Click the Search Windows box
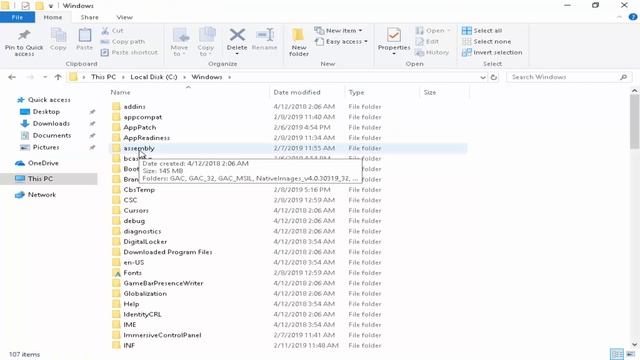Image resolution: width=640 pixels, height=360 pixels. click(x=569, y=77)
